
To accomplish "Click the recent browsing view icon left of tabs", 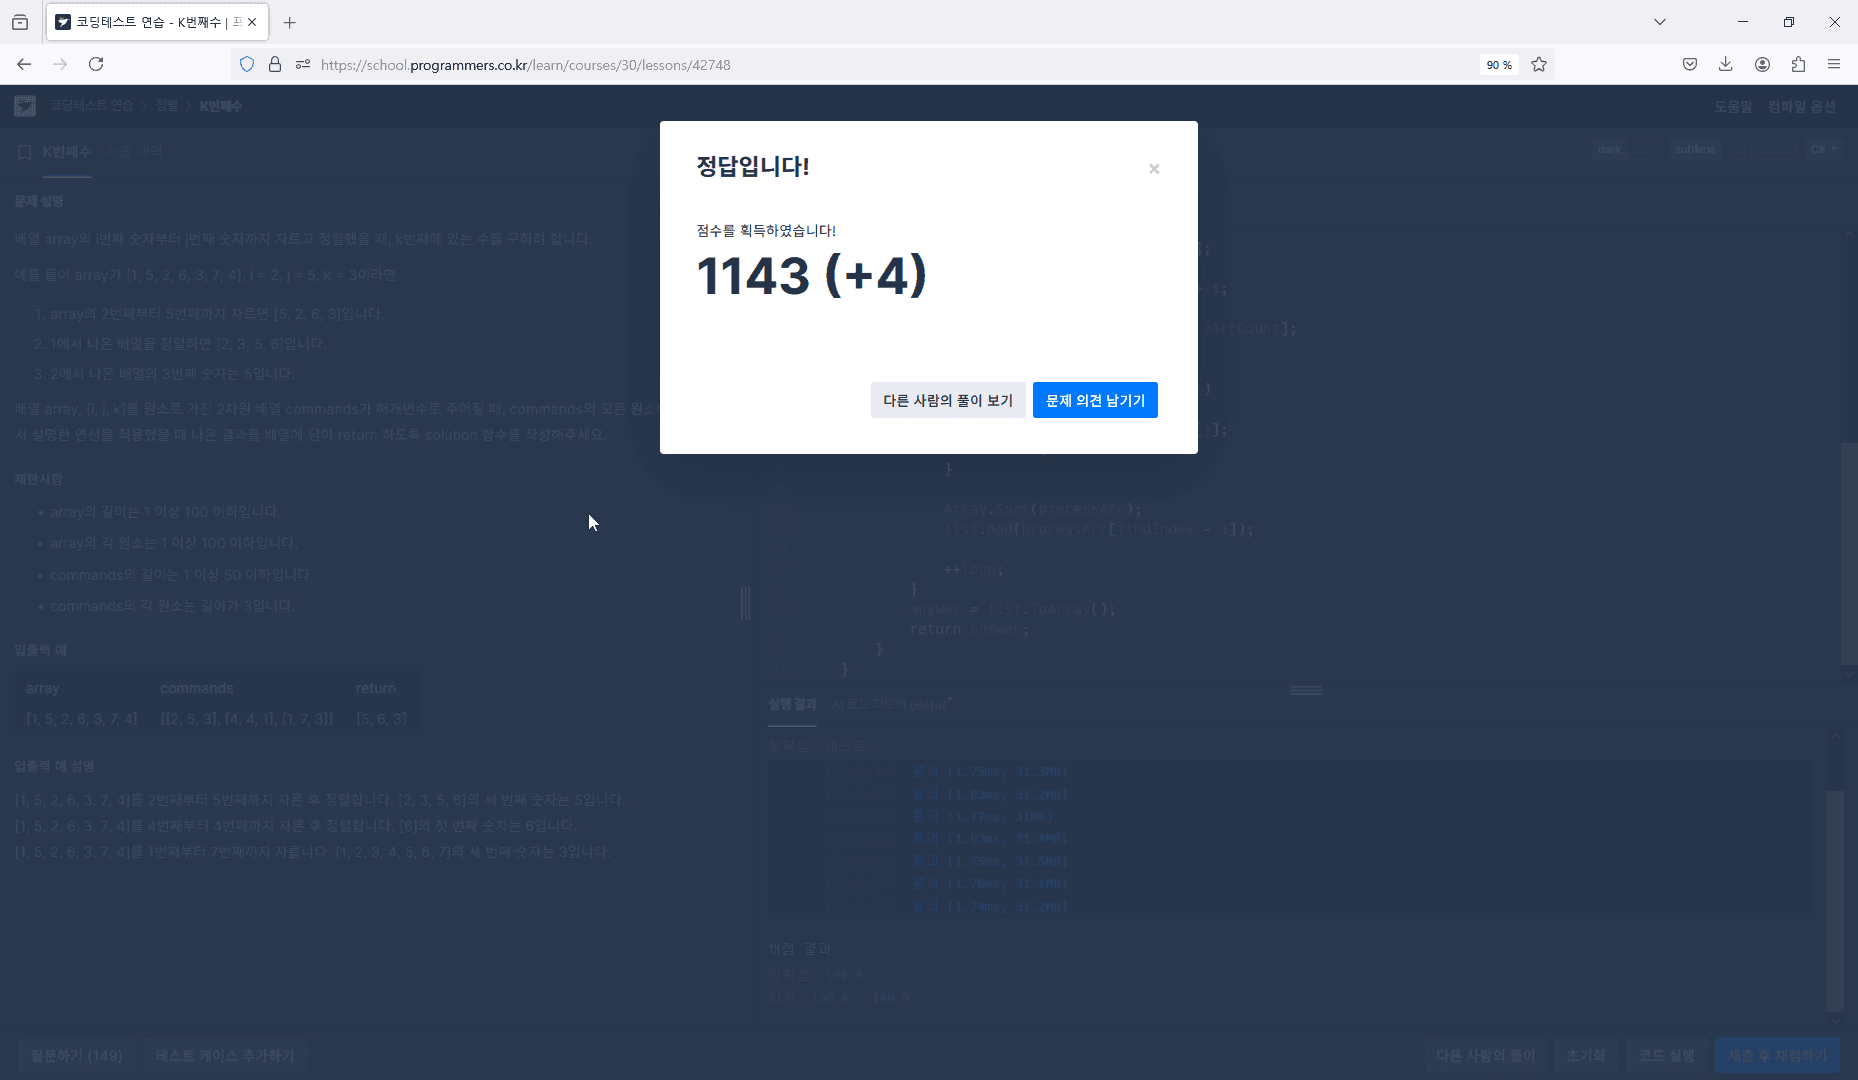I will pyautogui.click(x=20, y=22).
